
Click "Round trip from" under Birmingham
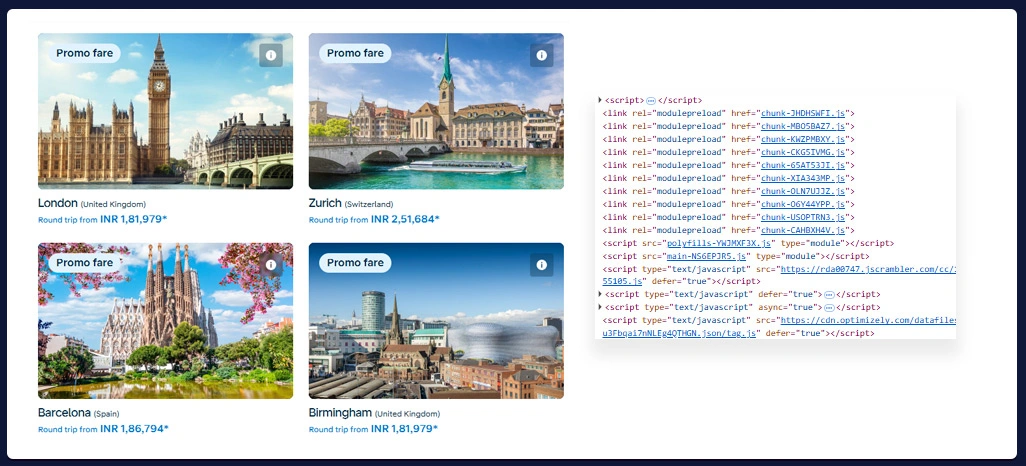tap(338, 429)
